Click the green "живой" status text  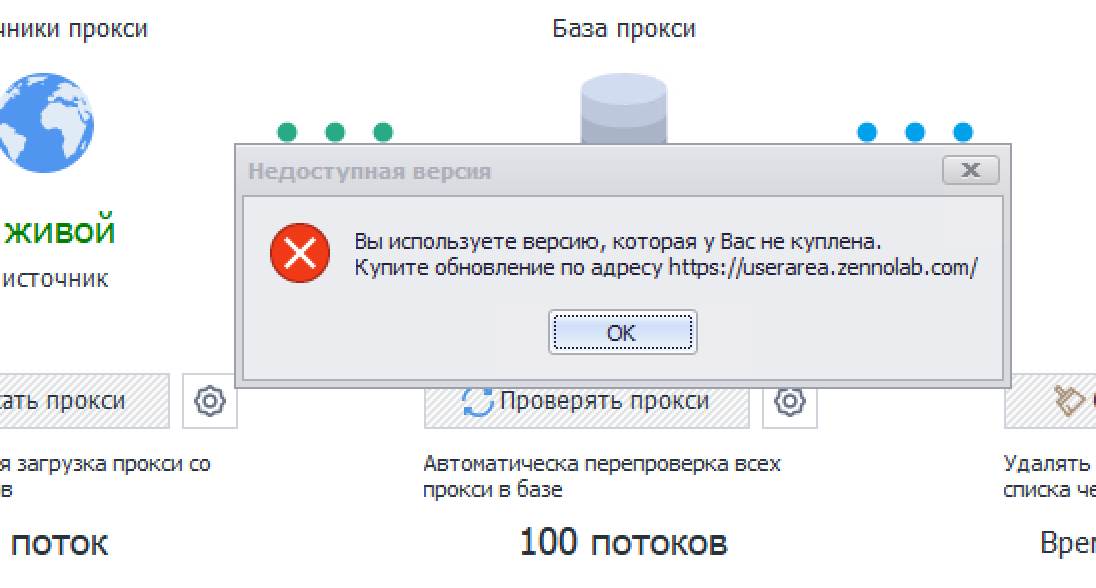tap(61, 233)
